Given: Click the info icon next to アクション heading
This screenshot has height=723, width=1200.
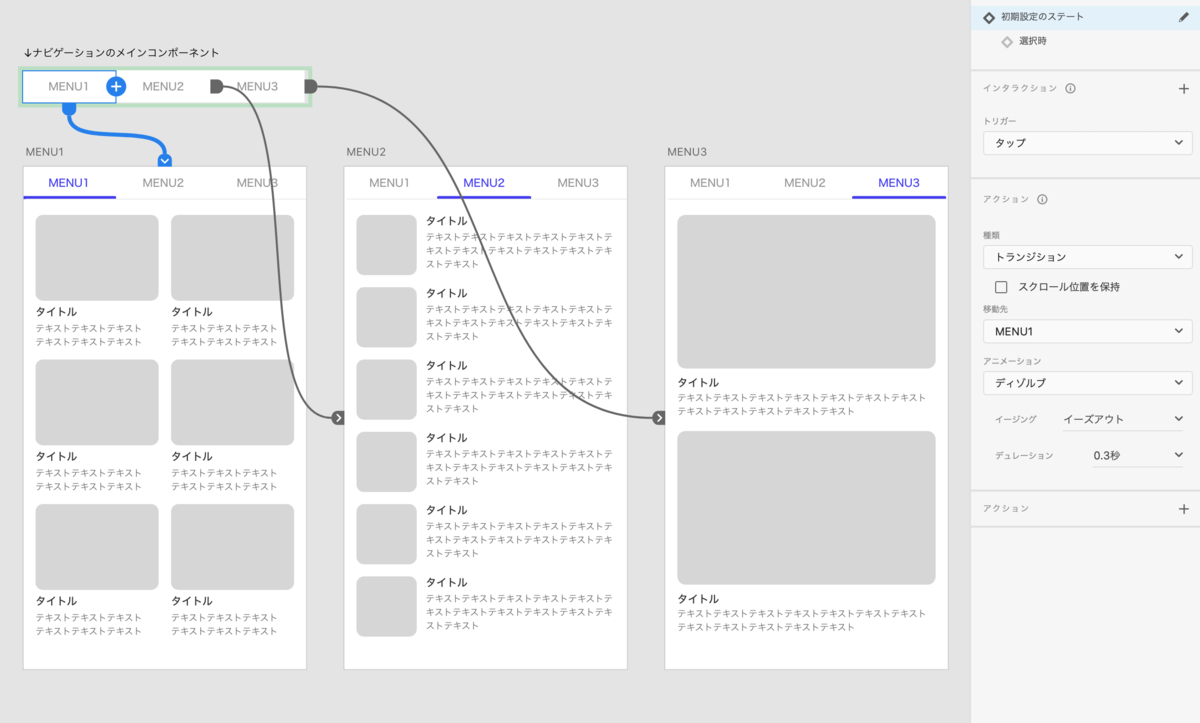Looking at the screenshot, I should (1042, 199).
